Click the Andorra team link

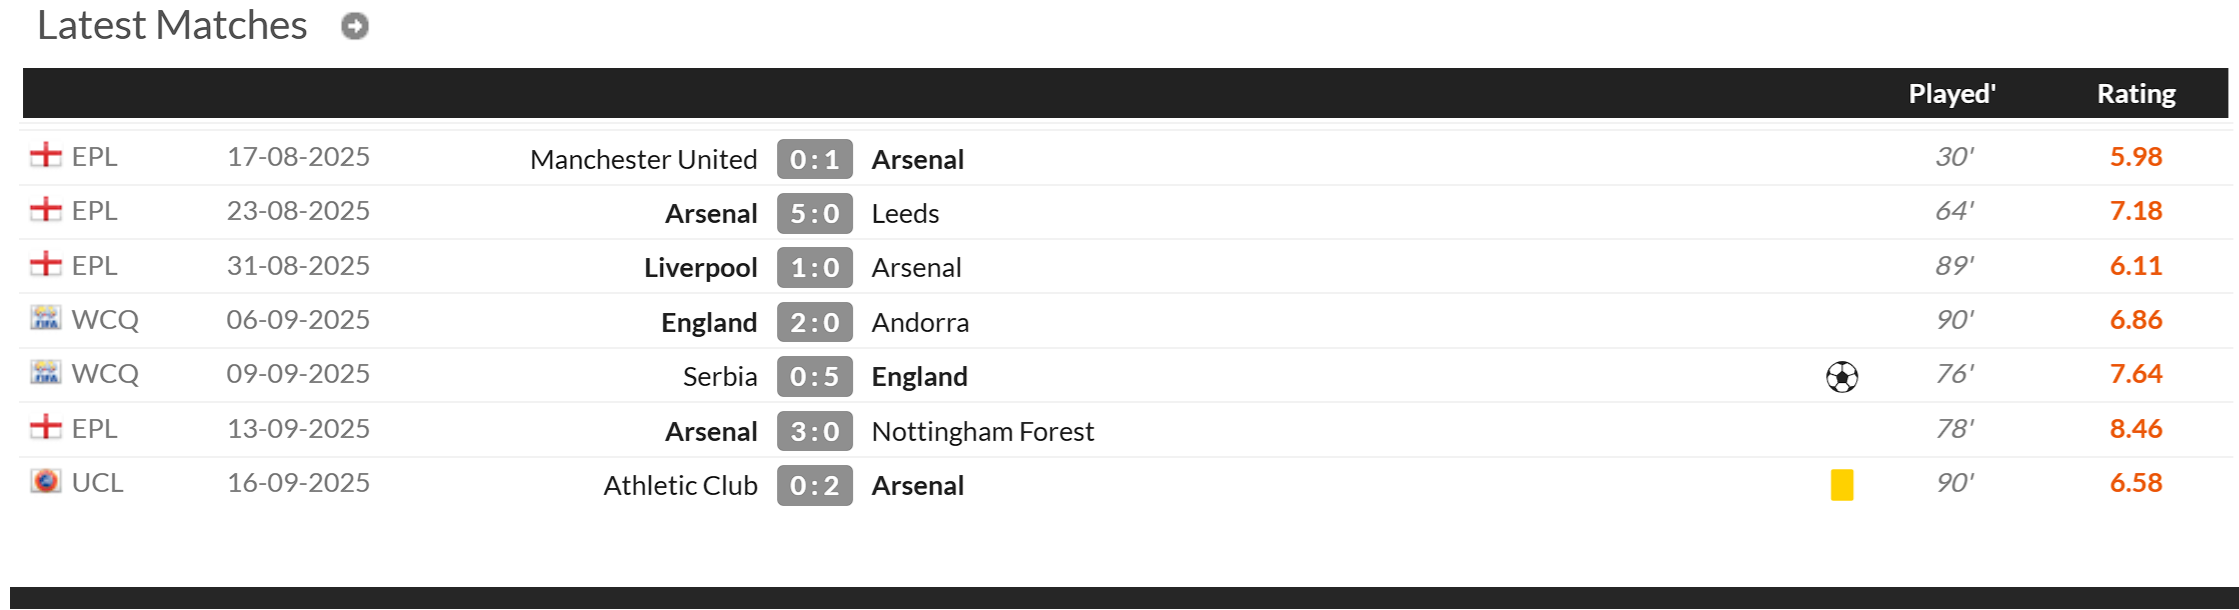point(920,322)
